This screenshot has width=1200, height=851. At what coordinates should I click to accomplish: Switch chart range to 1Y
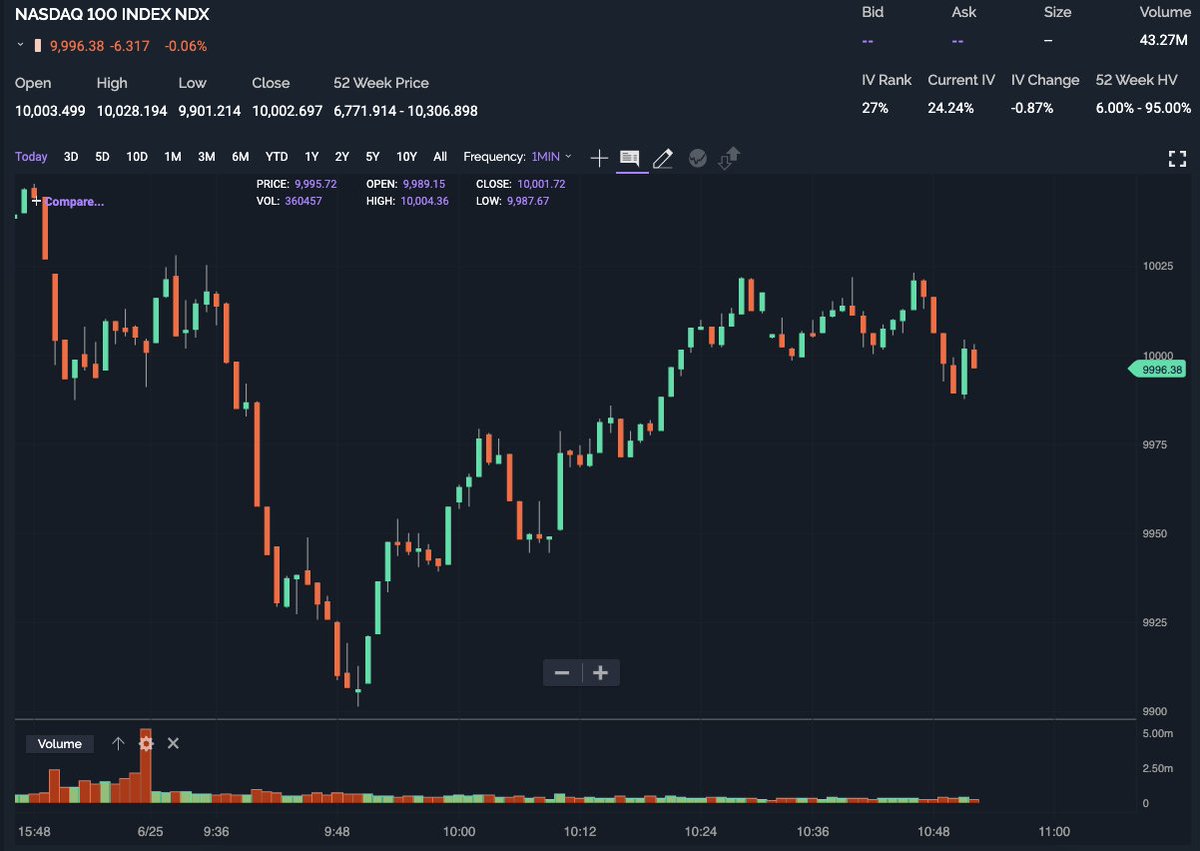click(x=312, y=157)
